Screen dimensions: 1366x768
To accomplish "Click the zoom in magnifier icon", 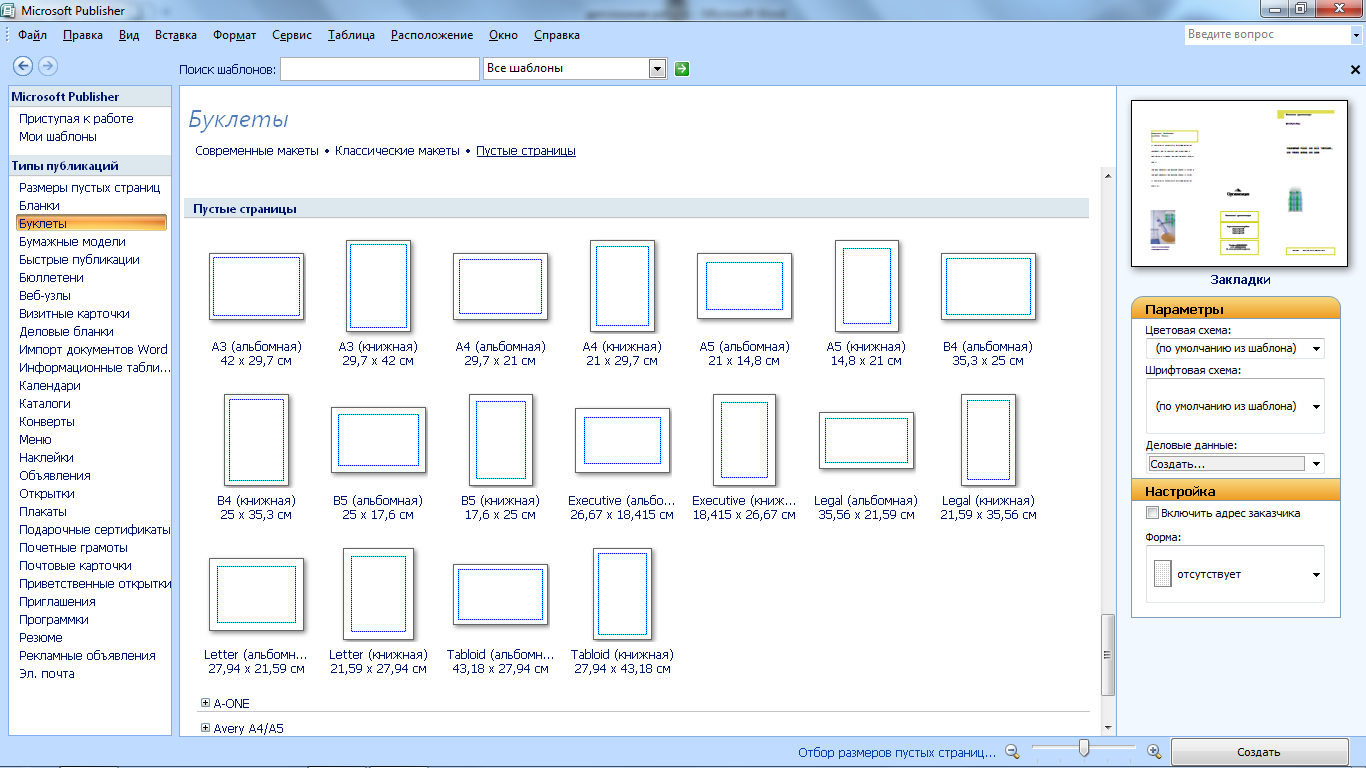I will (1153, 751).
